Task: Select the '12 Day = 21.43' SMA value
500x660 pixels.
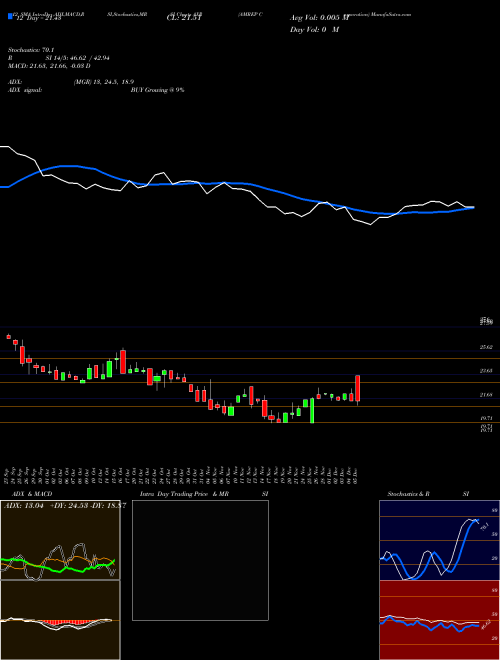Action: click(38, 18)
